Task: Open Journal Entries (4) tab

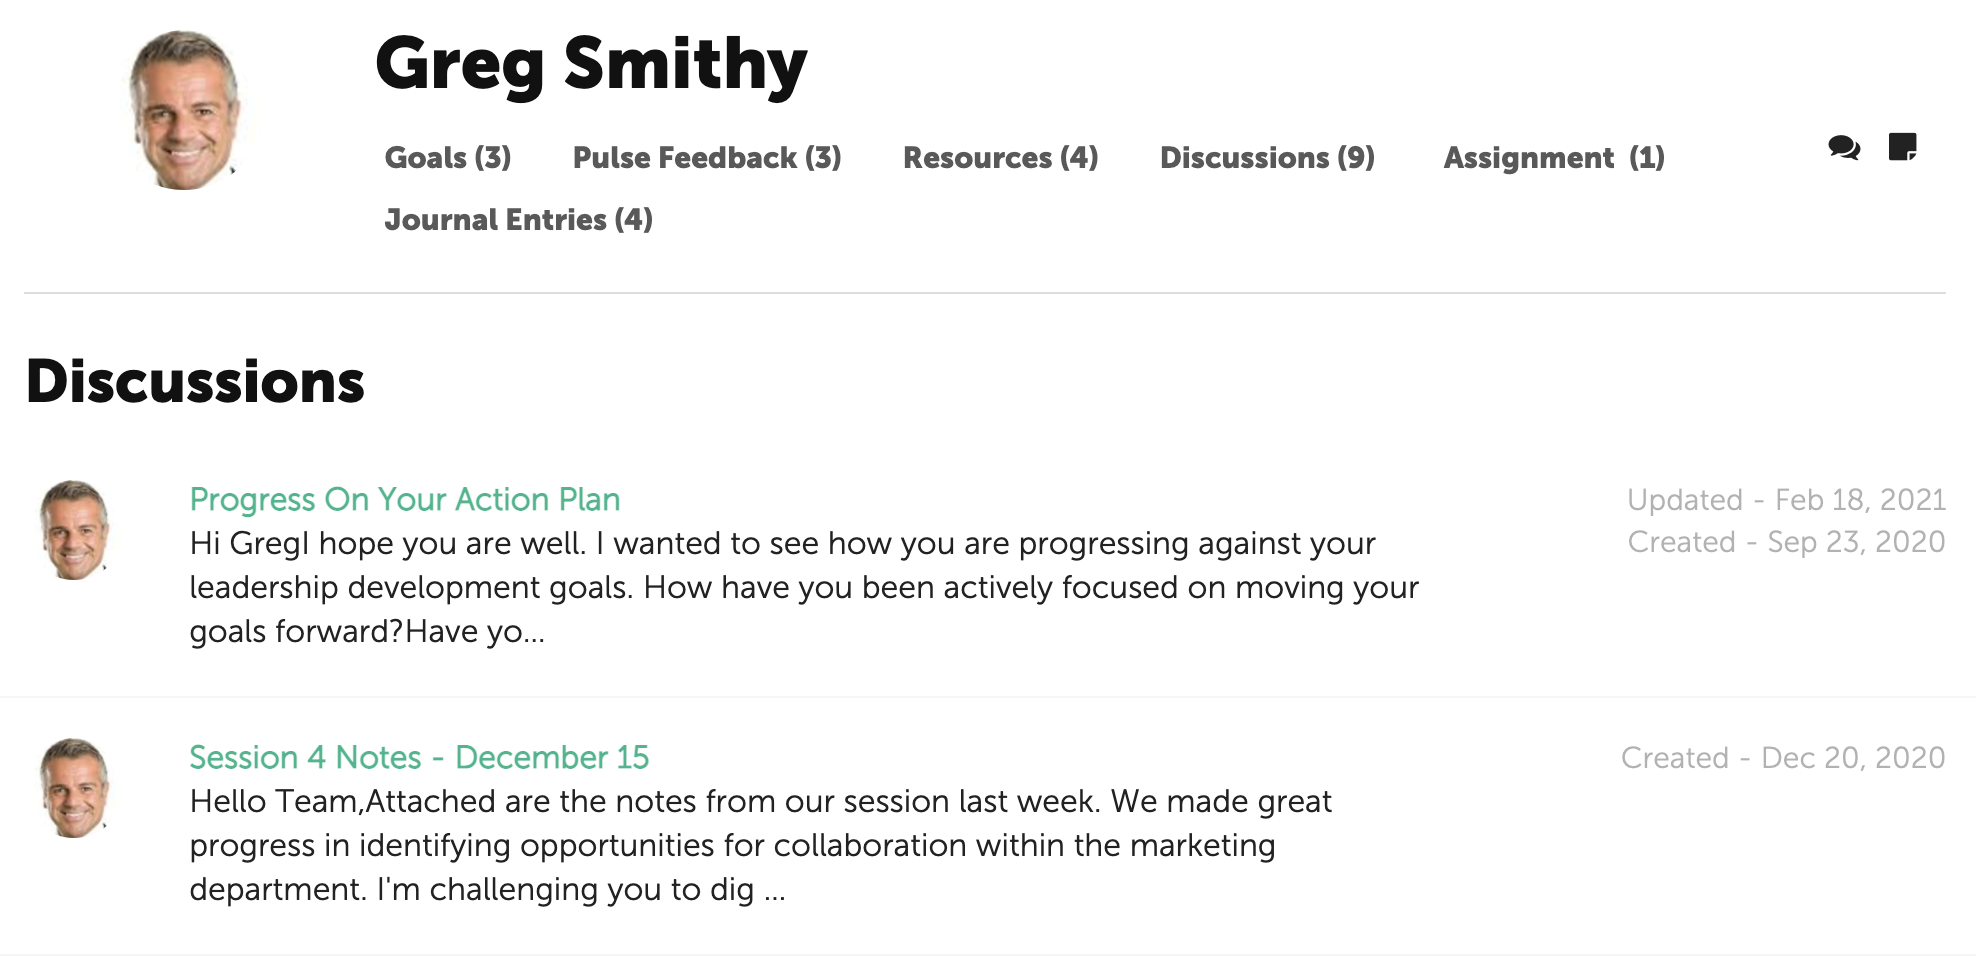Action: click(x=519, y=220)
